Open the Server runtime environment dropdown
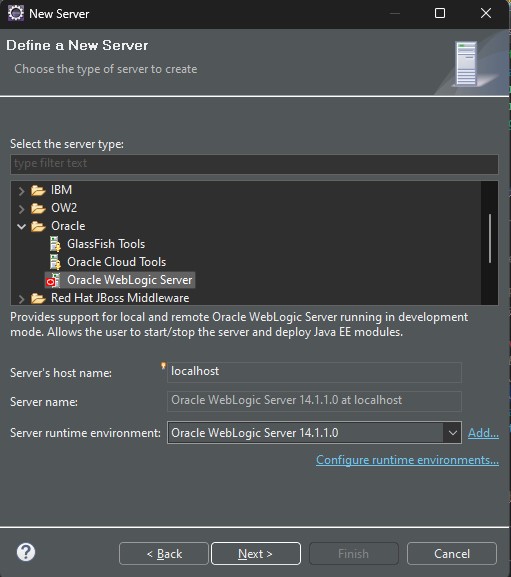The width and height of the screenshot is (511, 577). (453, 433)
